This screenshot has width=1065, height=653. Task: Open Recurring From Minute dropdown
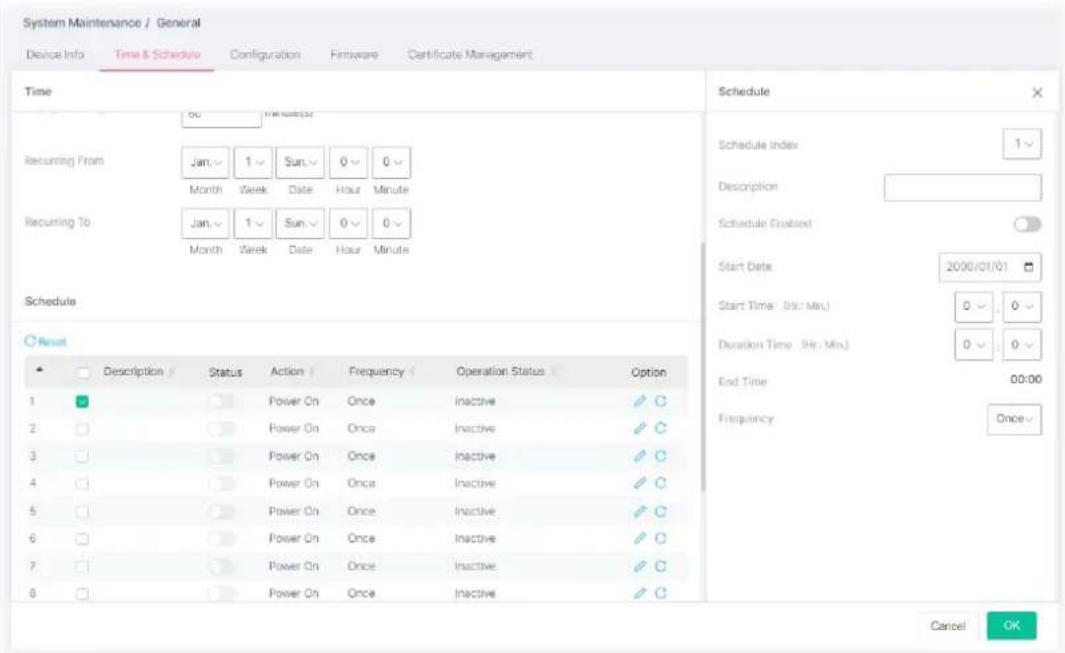[x=391, y=162]
